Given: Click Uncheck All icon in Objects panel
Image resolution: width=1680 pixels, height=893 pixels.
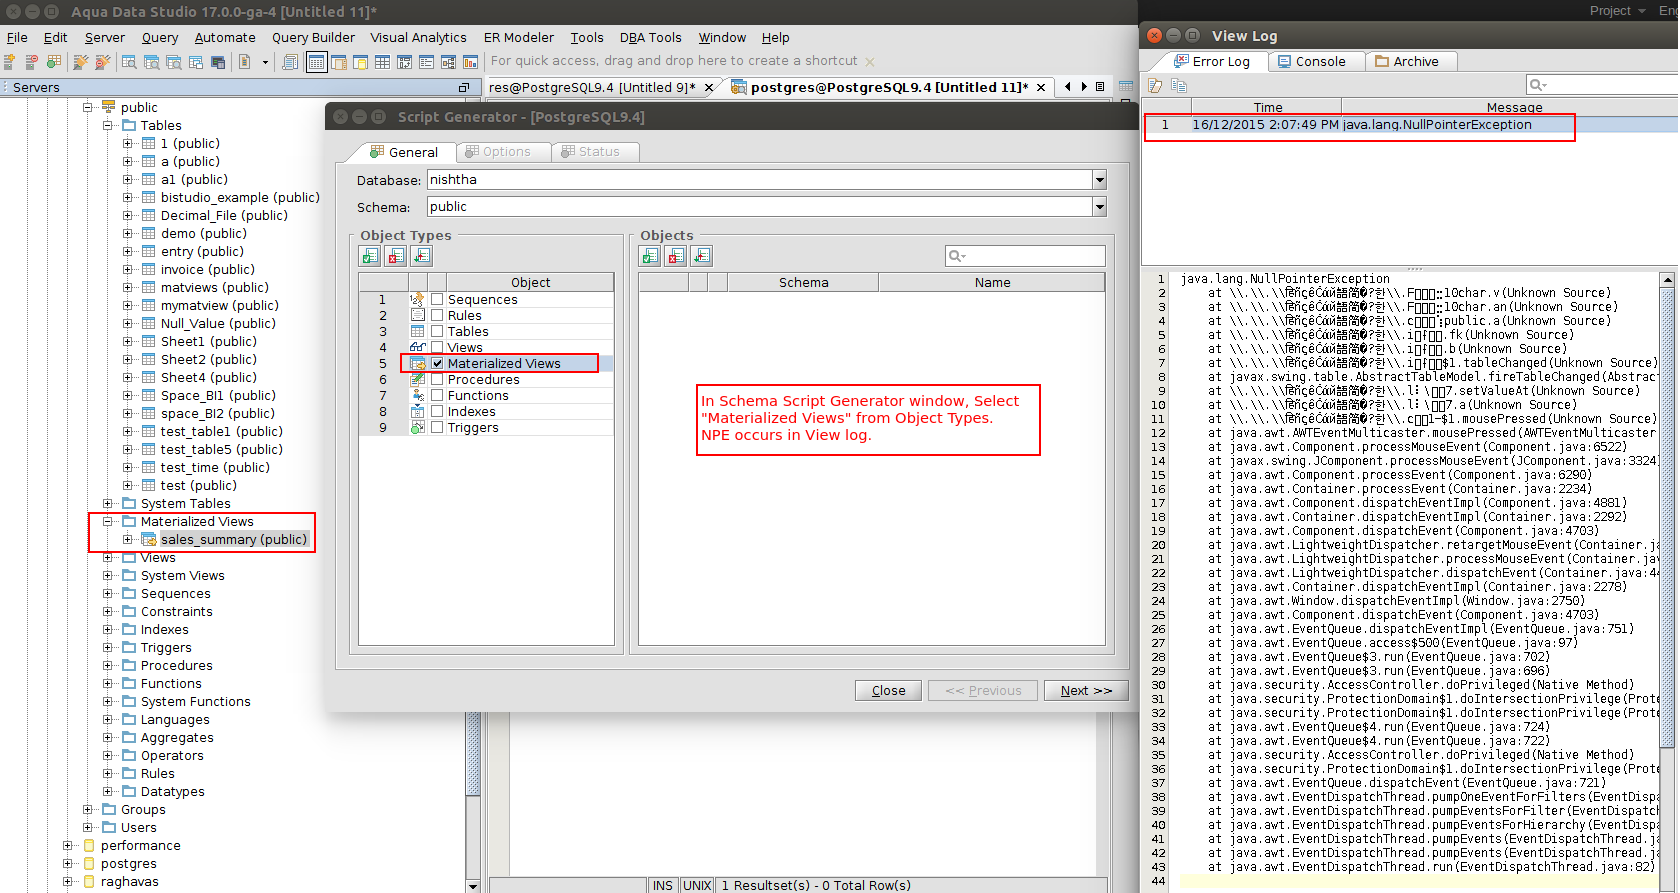Looking at the screenshot, I should pyautogui.click(x=676, y=257).
